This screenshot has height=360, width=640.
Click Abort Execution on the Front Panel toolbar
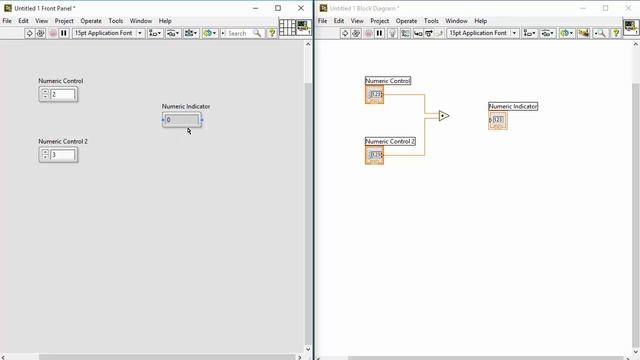coord(53,33)
